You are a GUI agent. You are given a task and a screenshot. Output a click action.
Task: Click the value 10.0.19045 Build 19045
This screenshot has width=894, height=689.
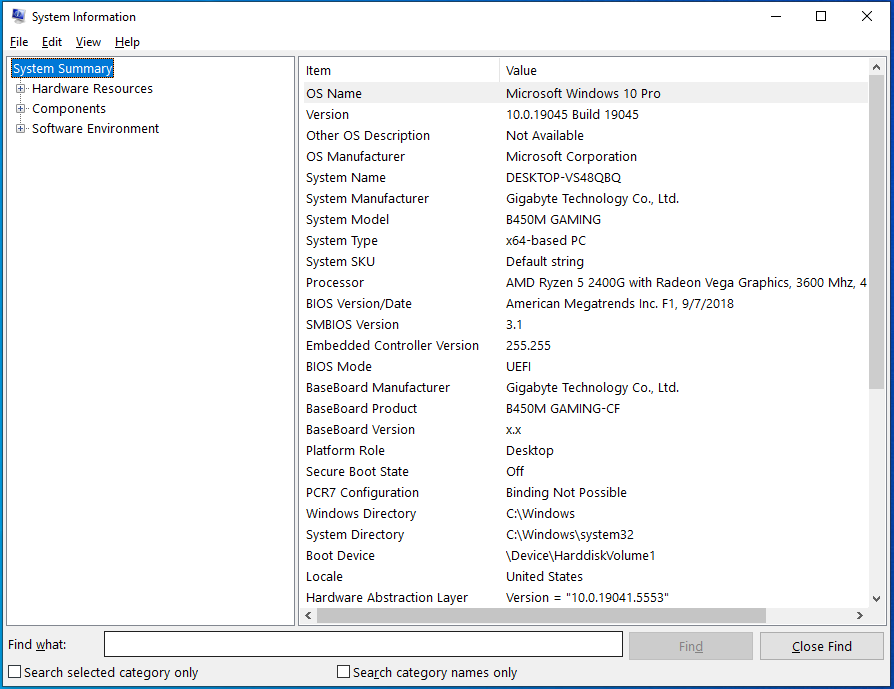[572, 115]
